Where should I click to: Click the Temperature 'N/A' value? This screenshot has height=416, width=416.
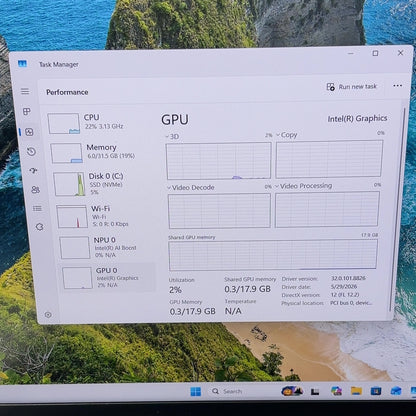[233, 311]
